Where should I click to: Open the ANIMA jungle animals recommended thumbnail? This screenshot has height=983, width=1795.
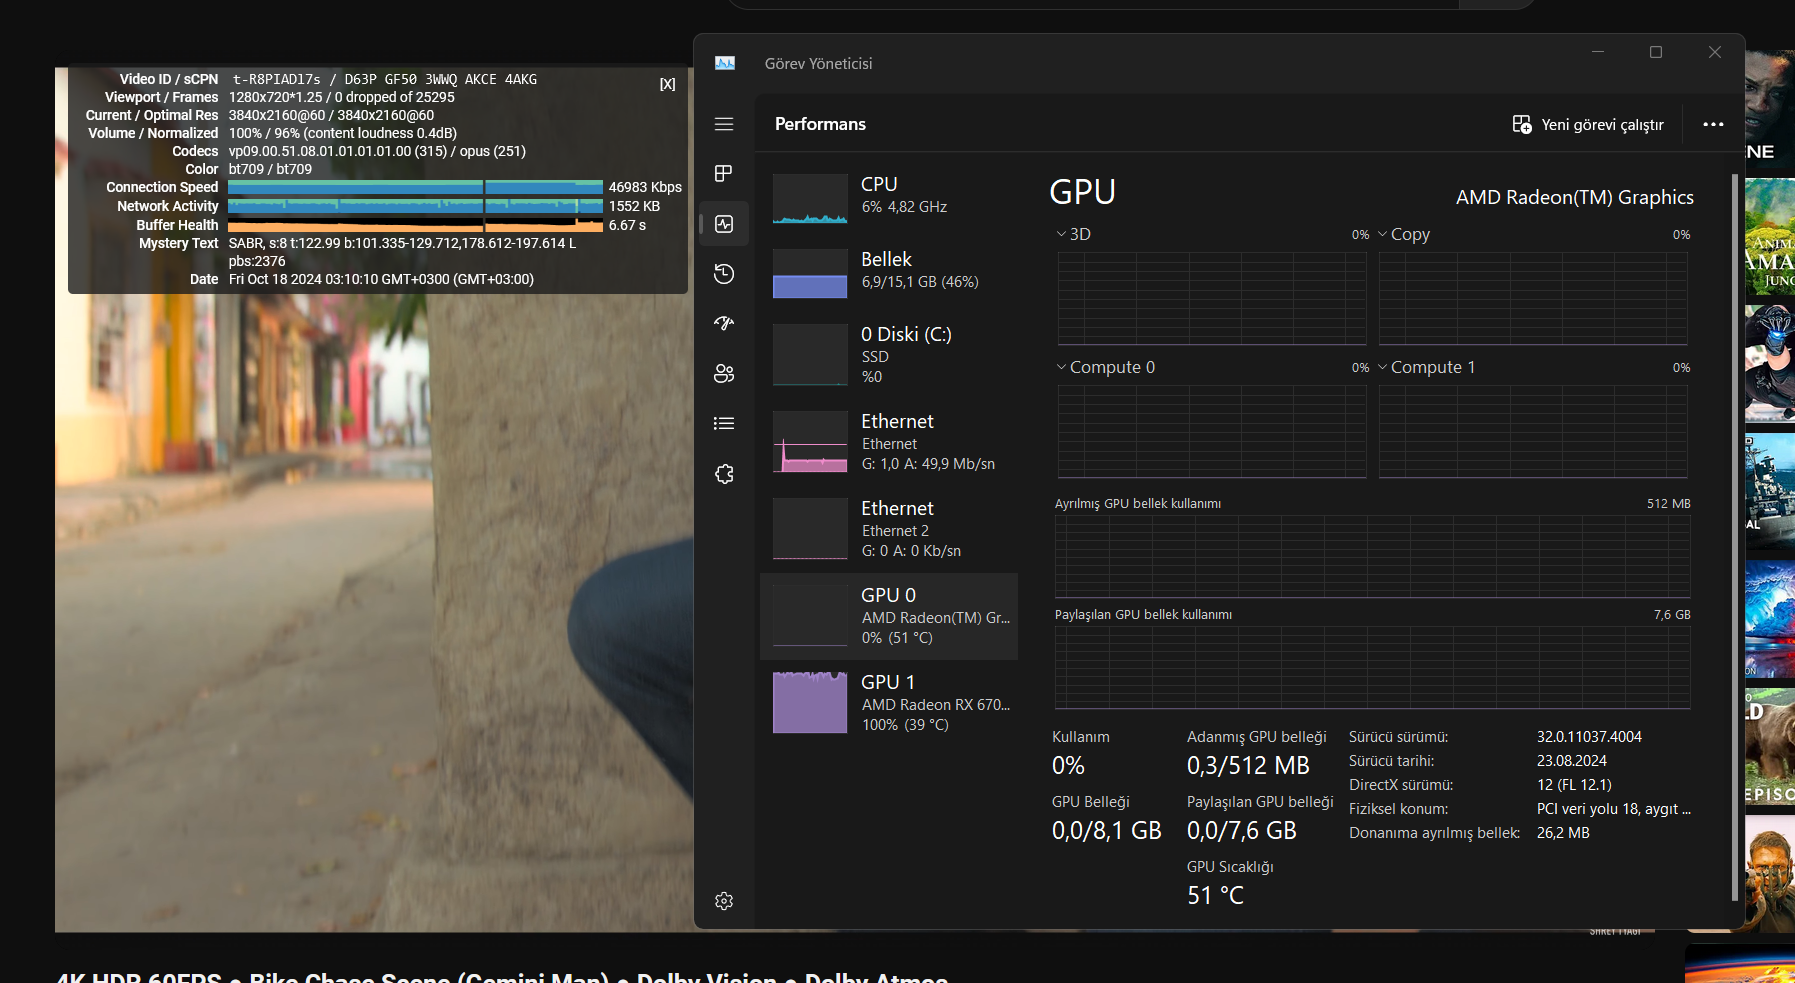pos(1770,236)
